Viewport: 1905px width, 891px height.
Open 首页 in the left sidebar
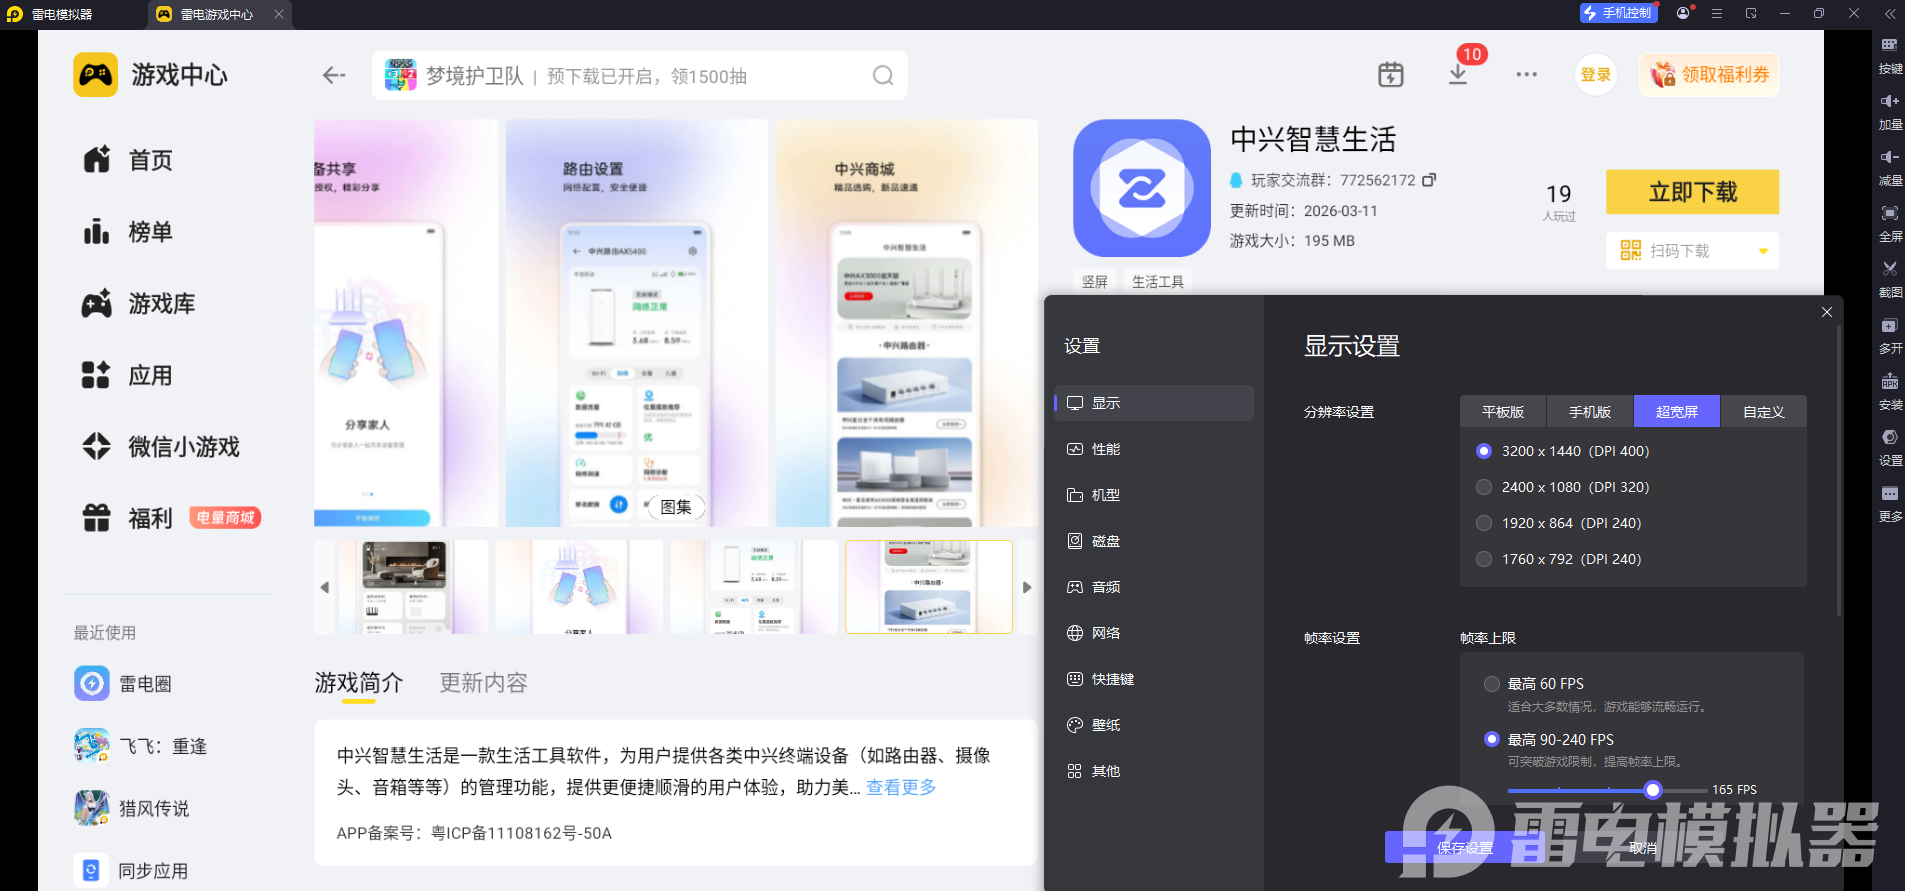coord(128,160)
